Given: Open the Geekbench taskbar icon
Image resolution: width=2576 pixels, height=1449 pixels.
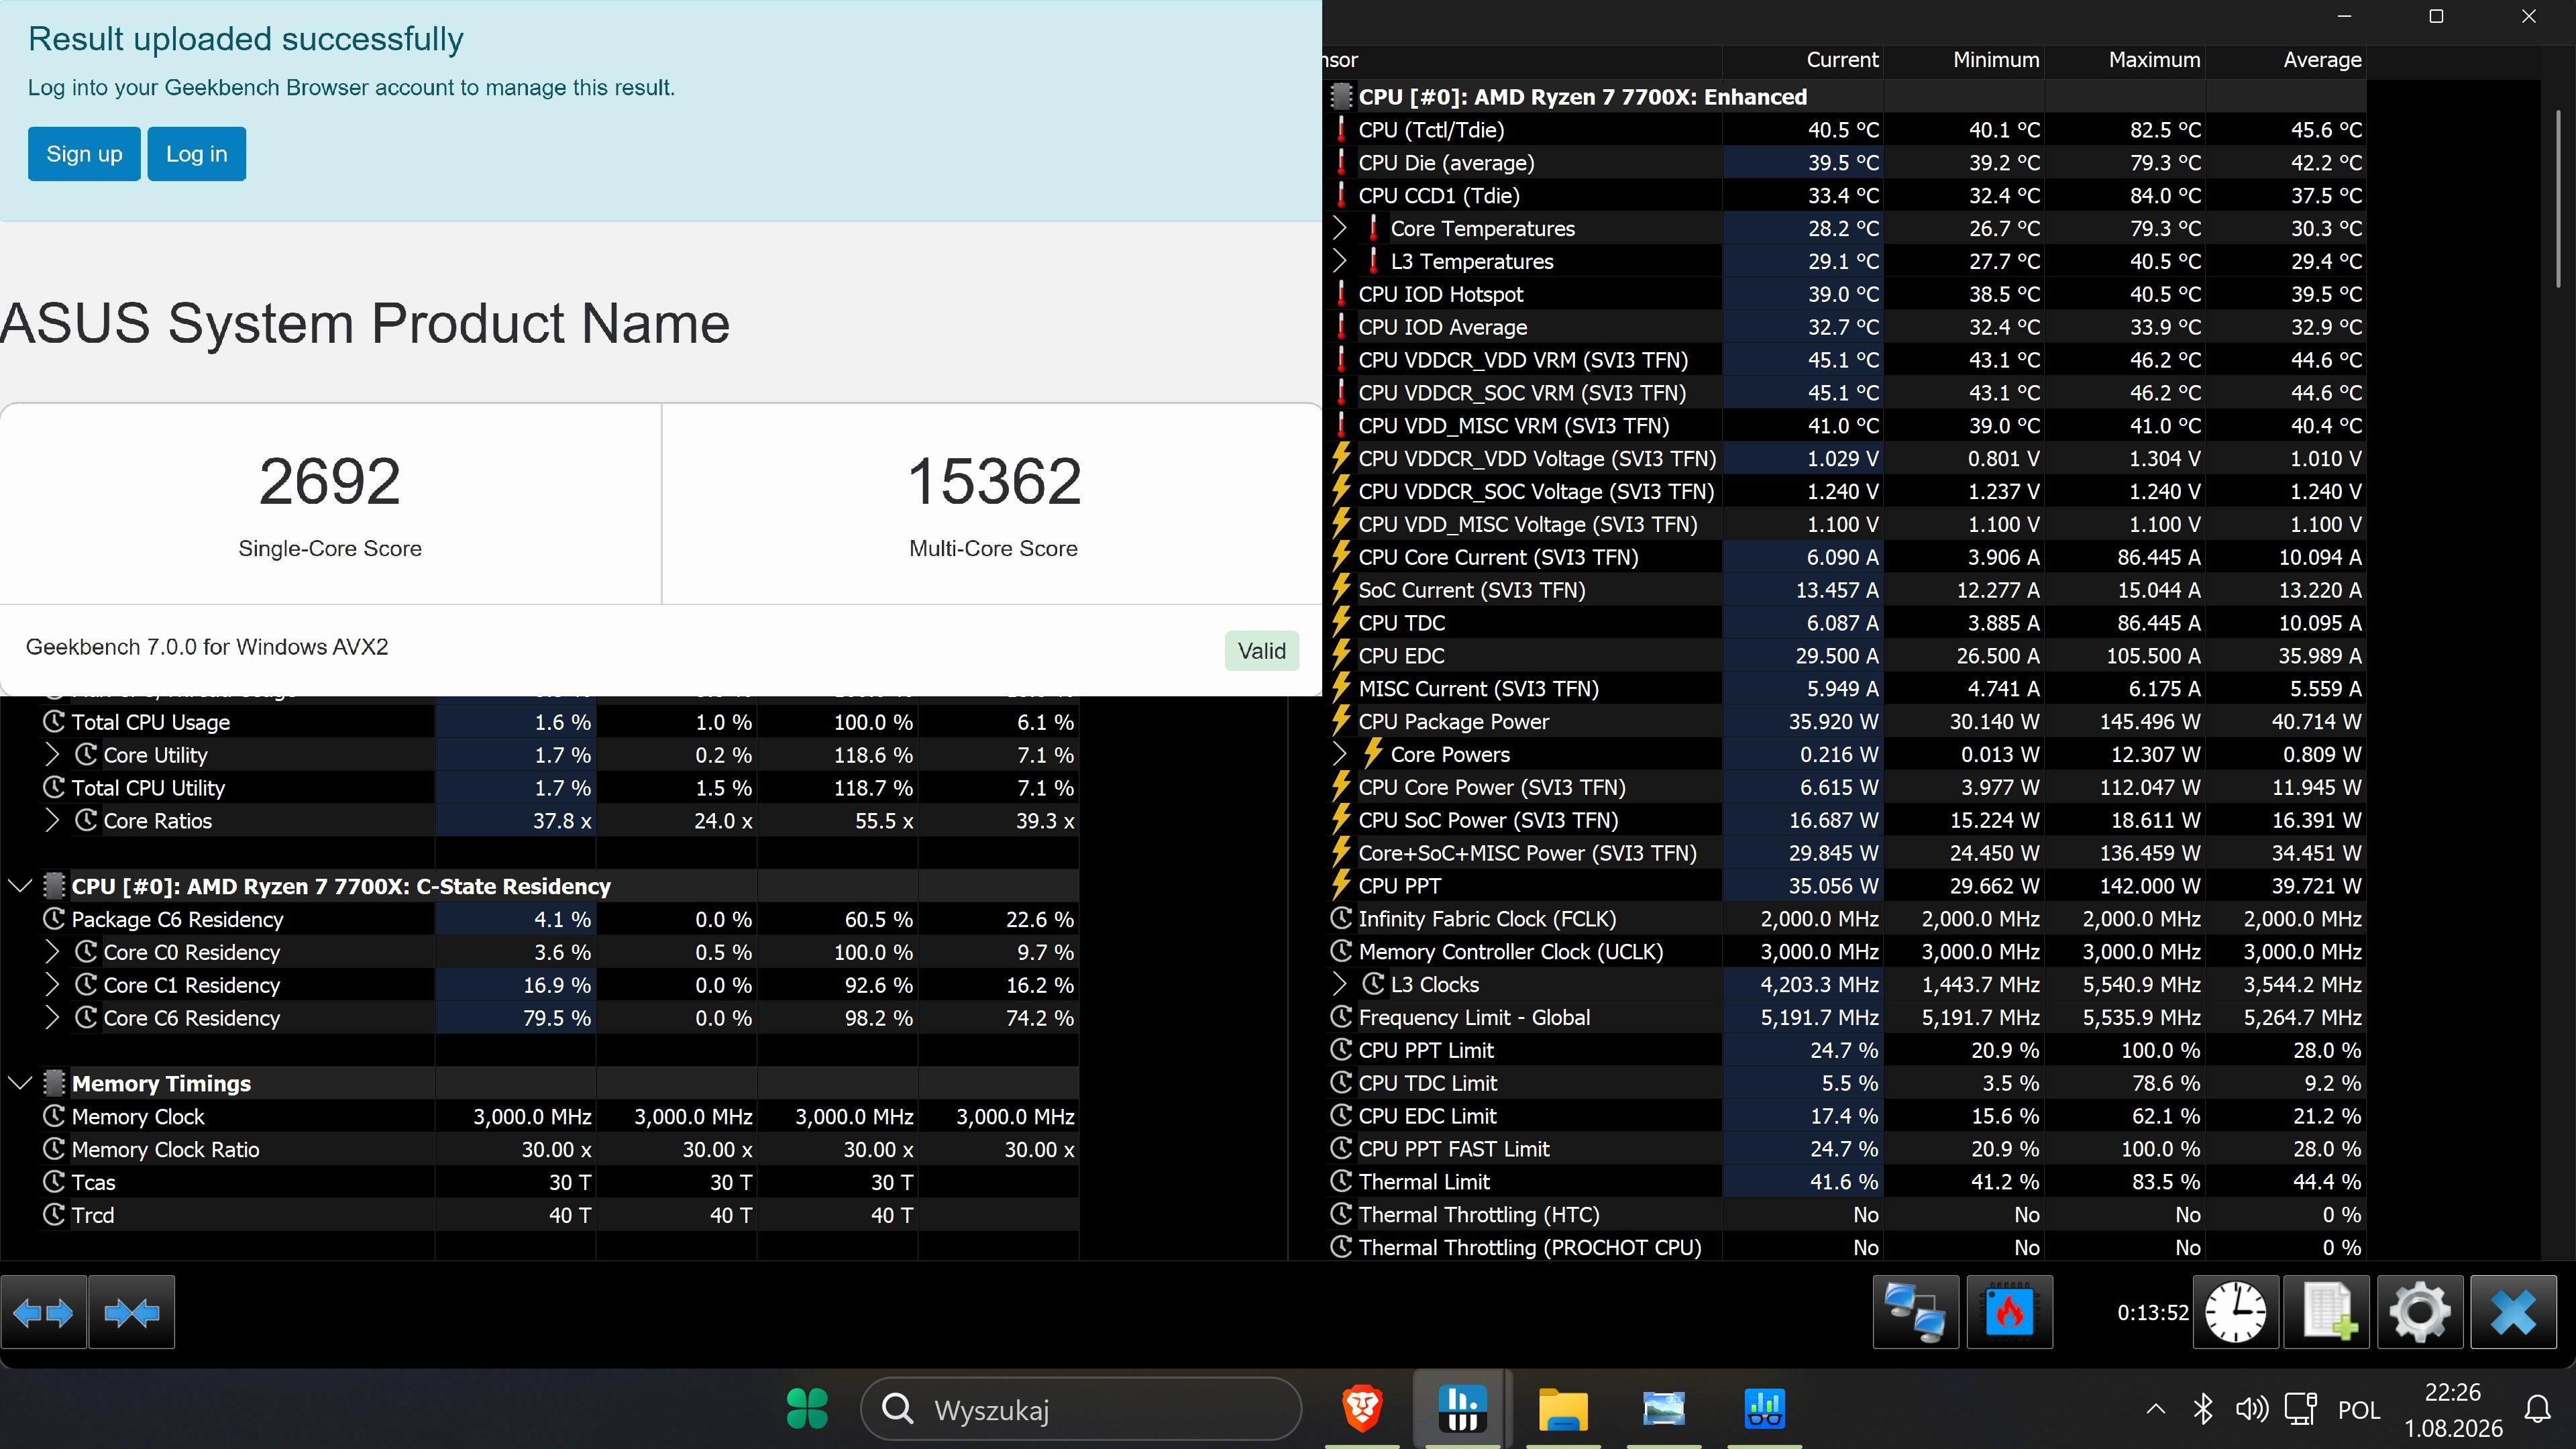Looking at the screenshot, I should click(1764, 1409).
